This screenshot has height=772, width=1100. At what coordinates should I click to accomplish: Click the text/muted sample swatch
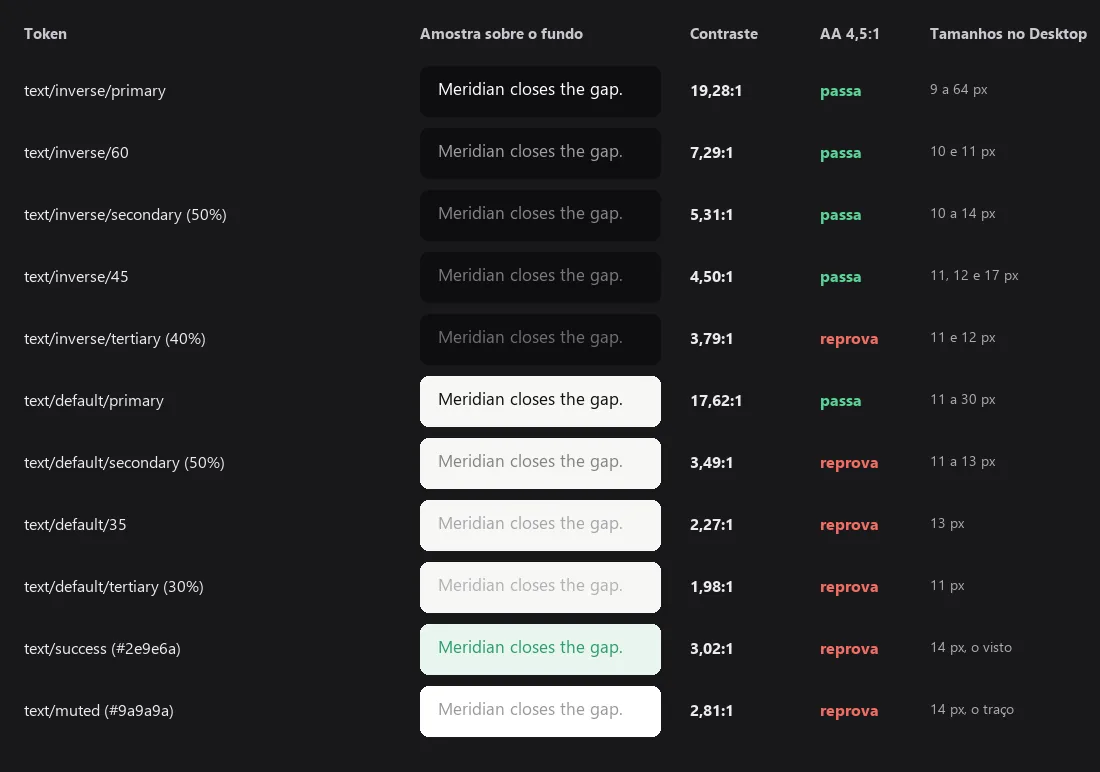coord(540,711)
